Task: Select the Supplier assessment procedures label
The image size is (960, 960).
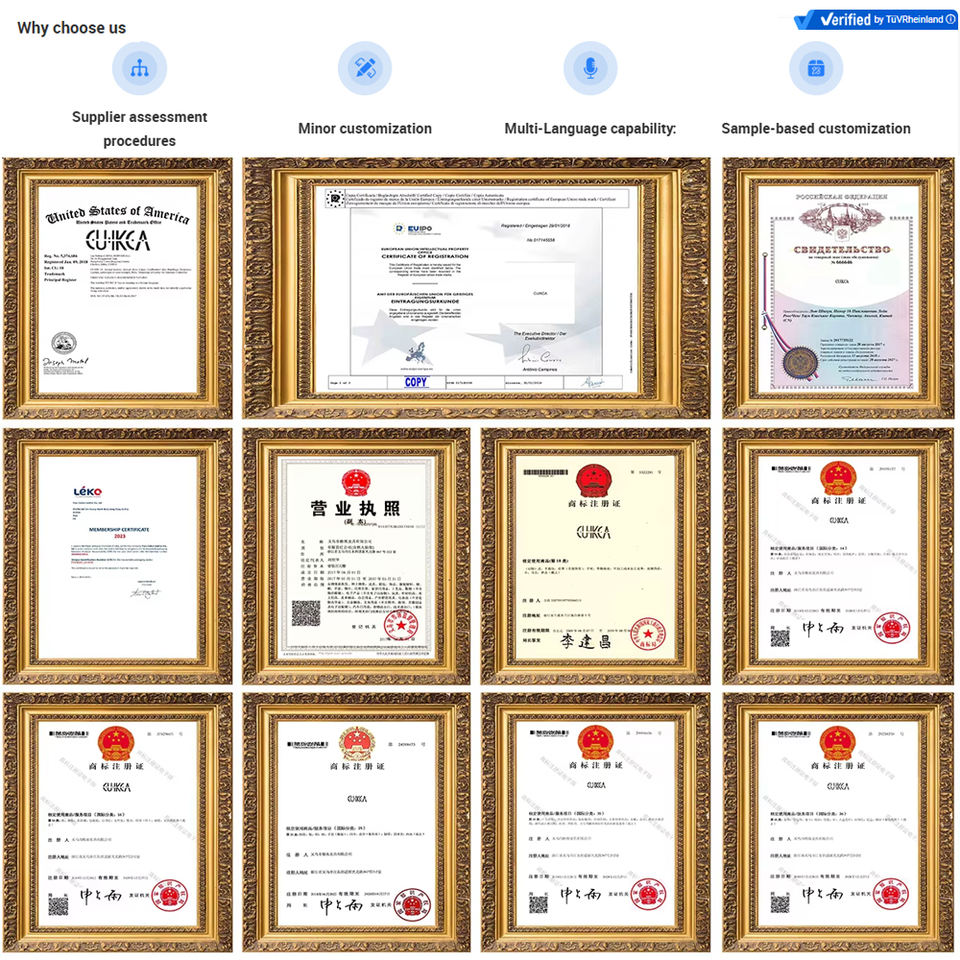Action: tap(140, 129)
